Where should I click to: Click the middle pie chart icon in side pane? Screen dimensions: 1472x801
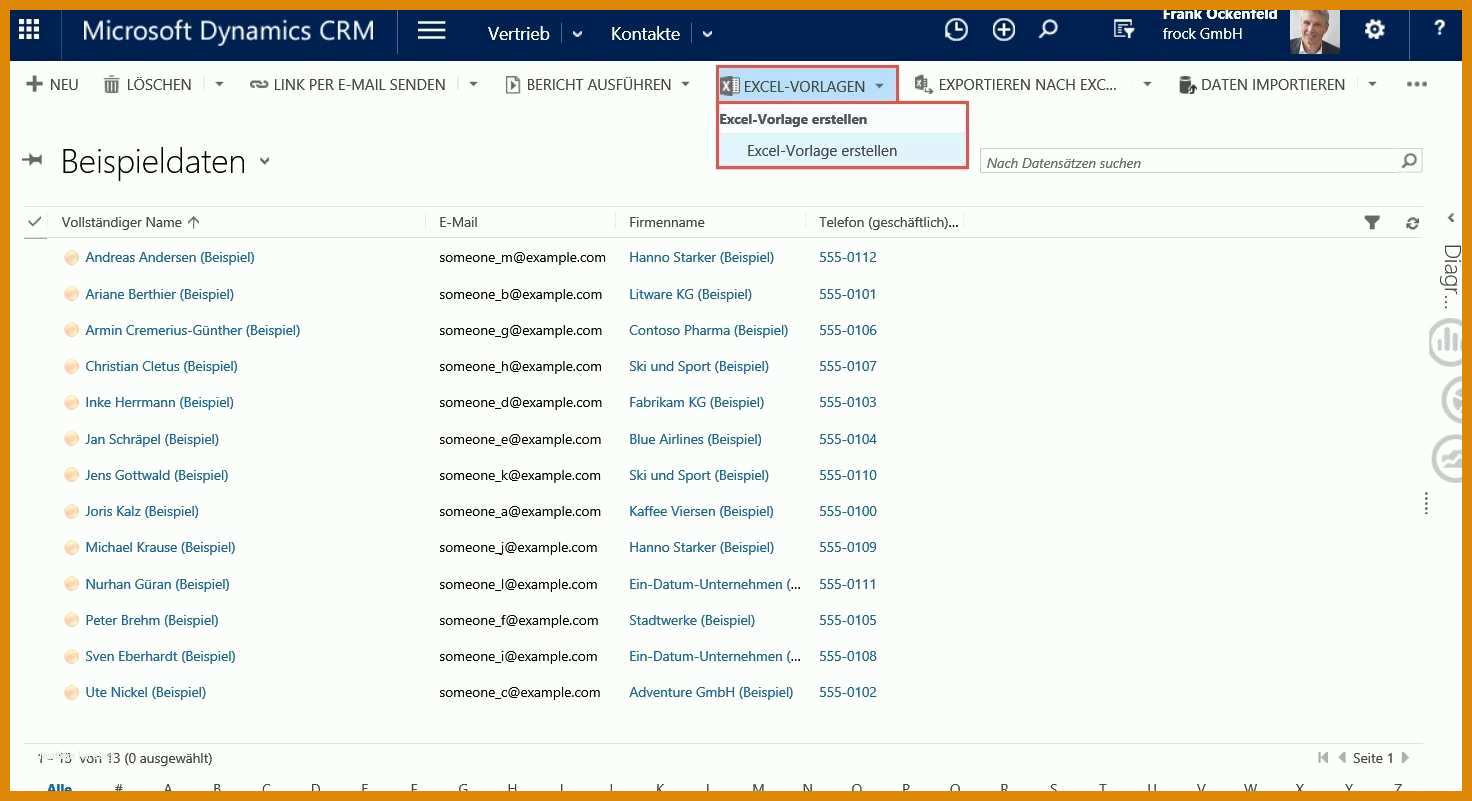tap(1453, 400)
